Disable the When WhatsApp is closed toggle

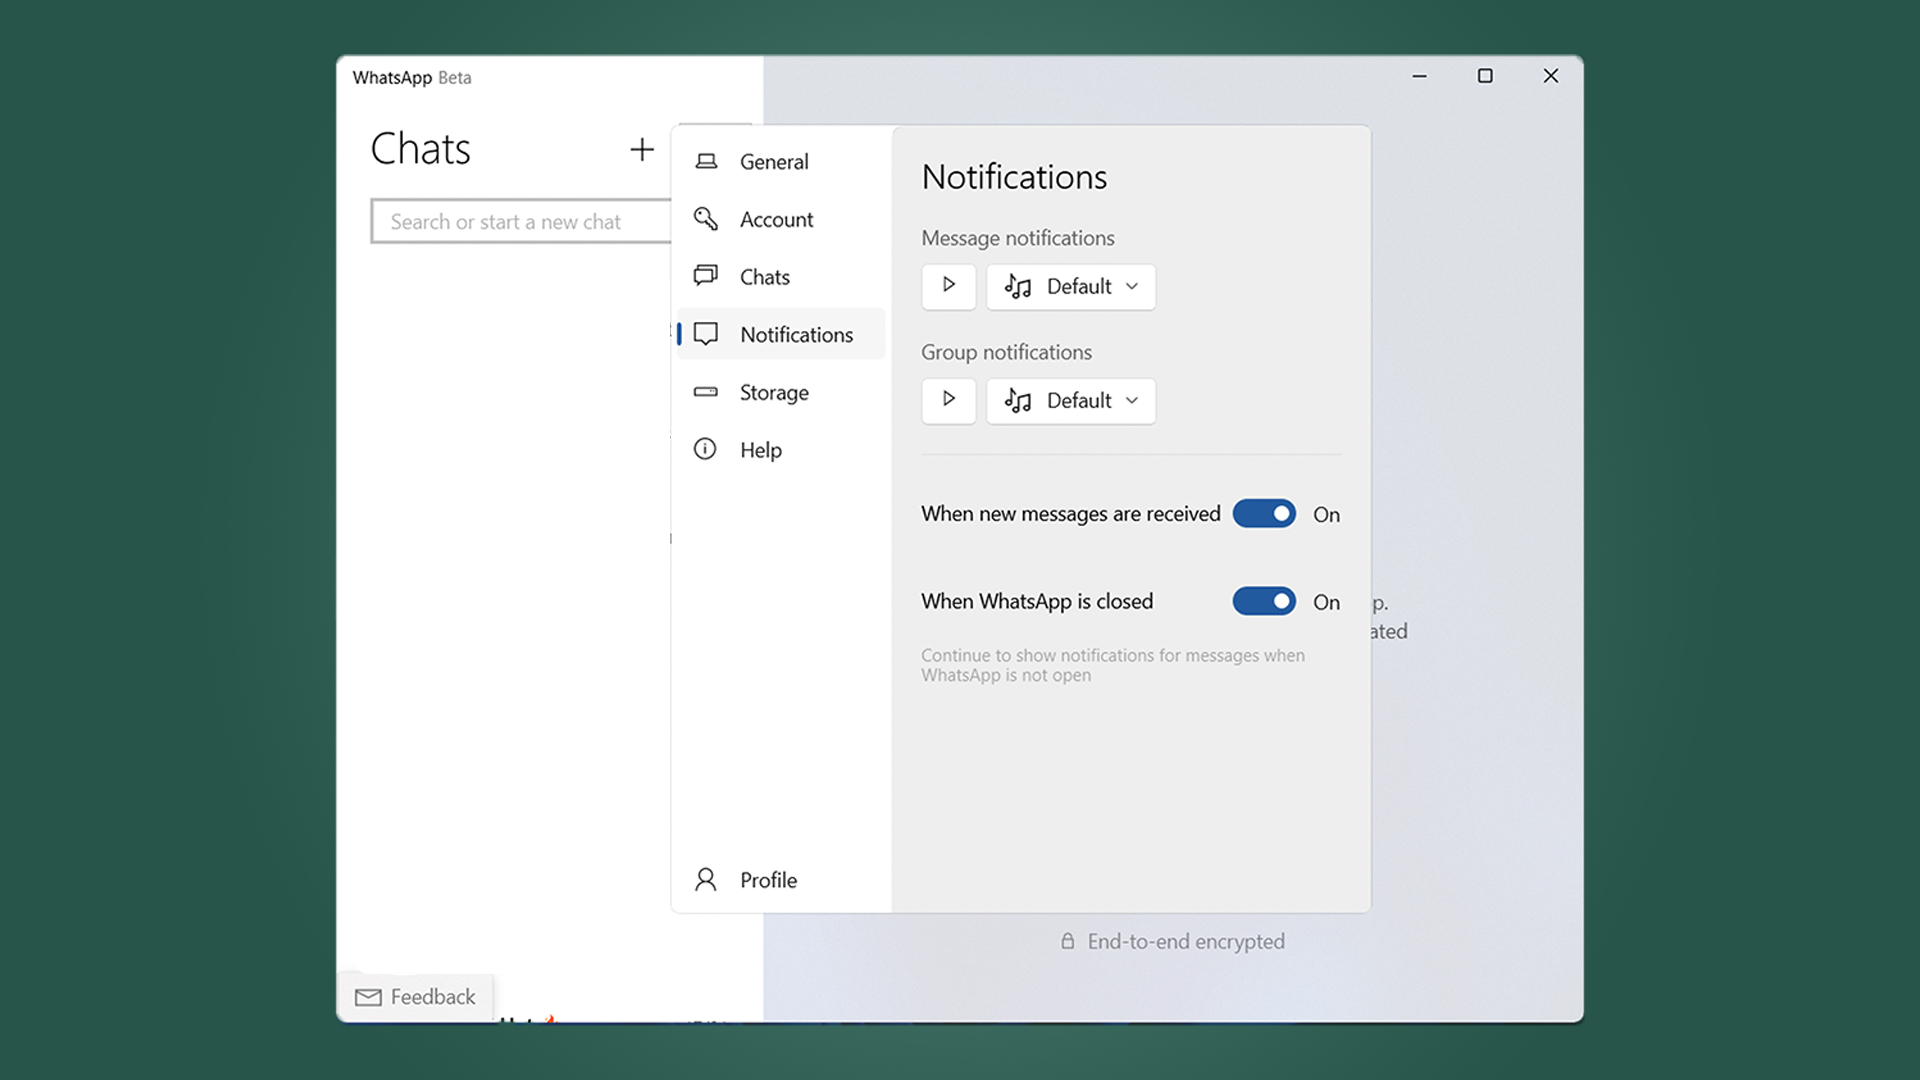[1264, 601]
